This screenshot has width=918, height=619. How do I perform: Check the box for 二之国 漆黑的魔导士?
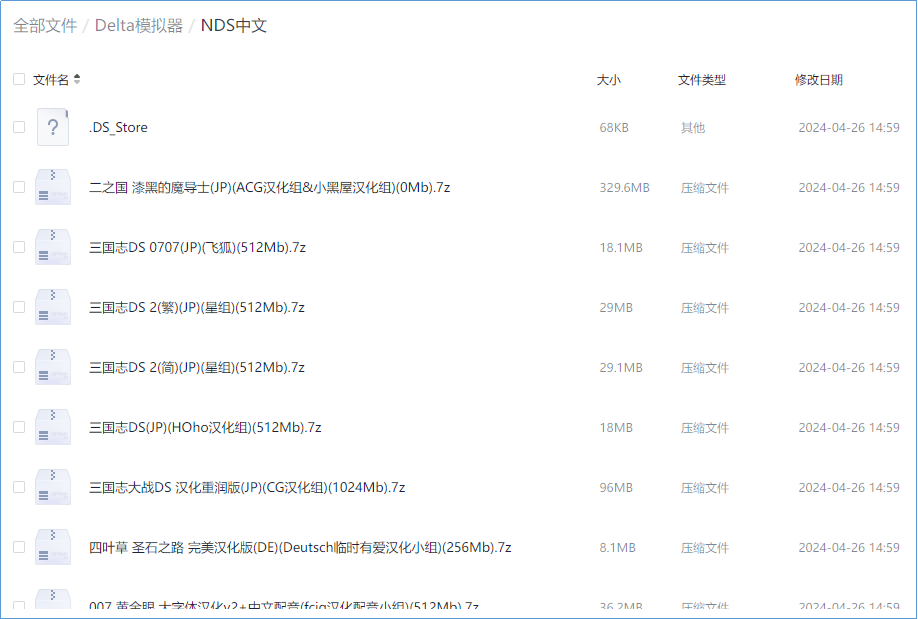pos(19,187)
